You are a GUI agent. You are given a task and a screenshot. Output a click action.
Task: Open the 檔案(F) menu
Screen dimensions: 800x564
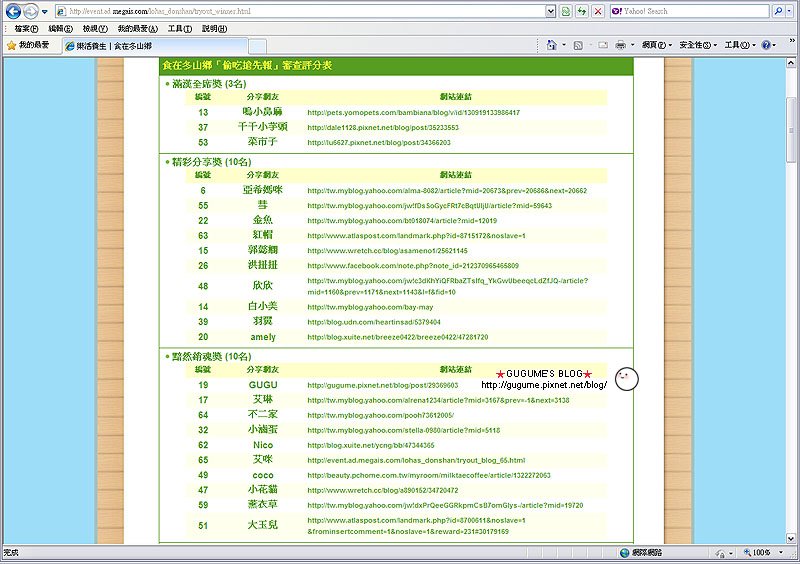point(26,29)
